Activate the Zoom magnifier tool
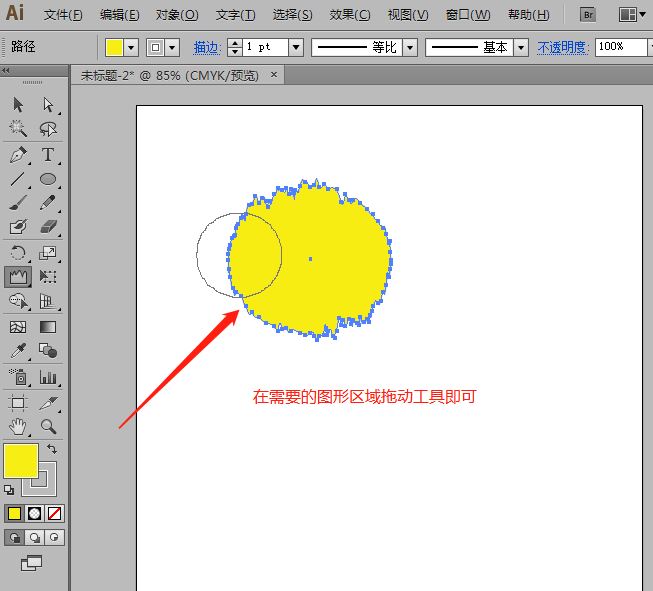 pos(47,427)
